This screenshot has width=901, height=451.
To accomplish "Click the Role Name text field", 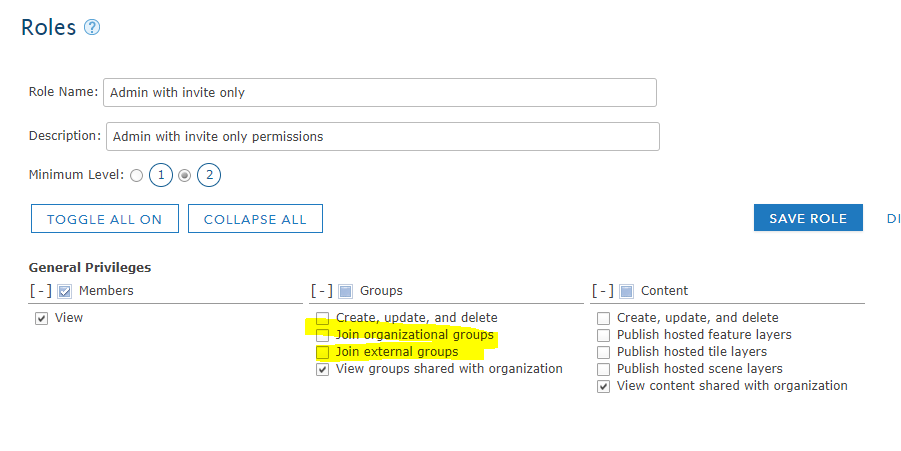I will (380, 92).
